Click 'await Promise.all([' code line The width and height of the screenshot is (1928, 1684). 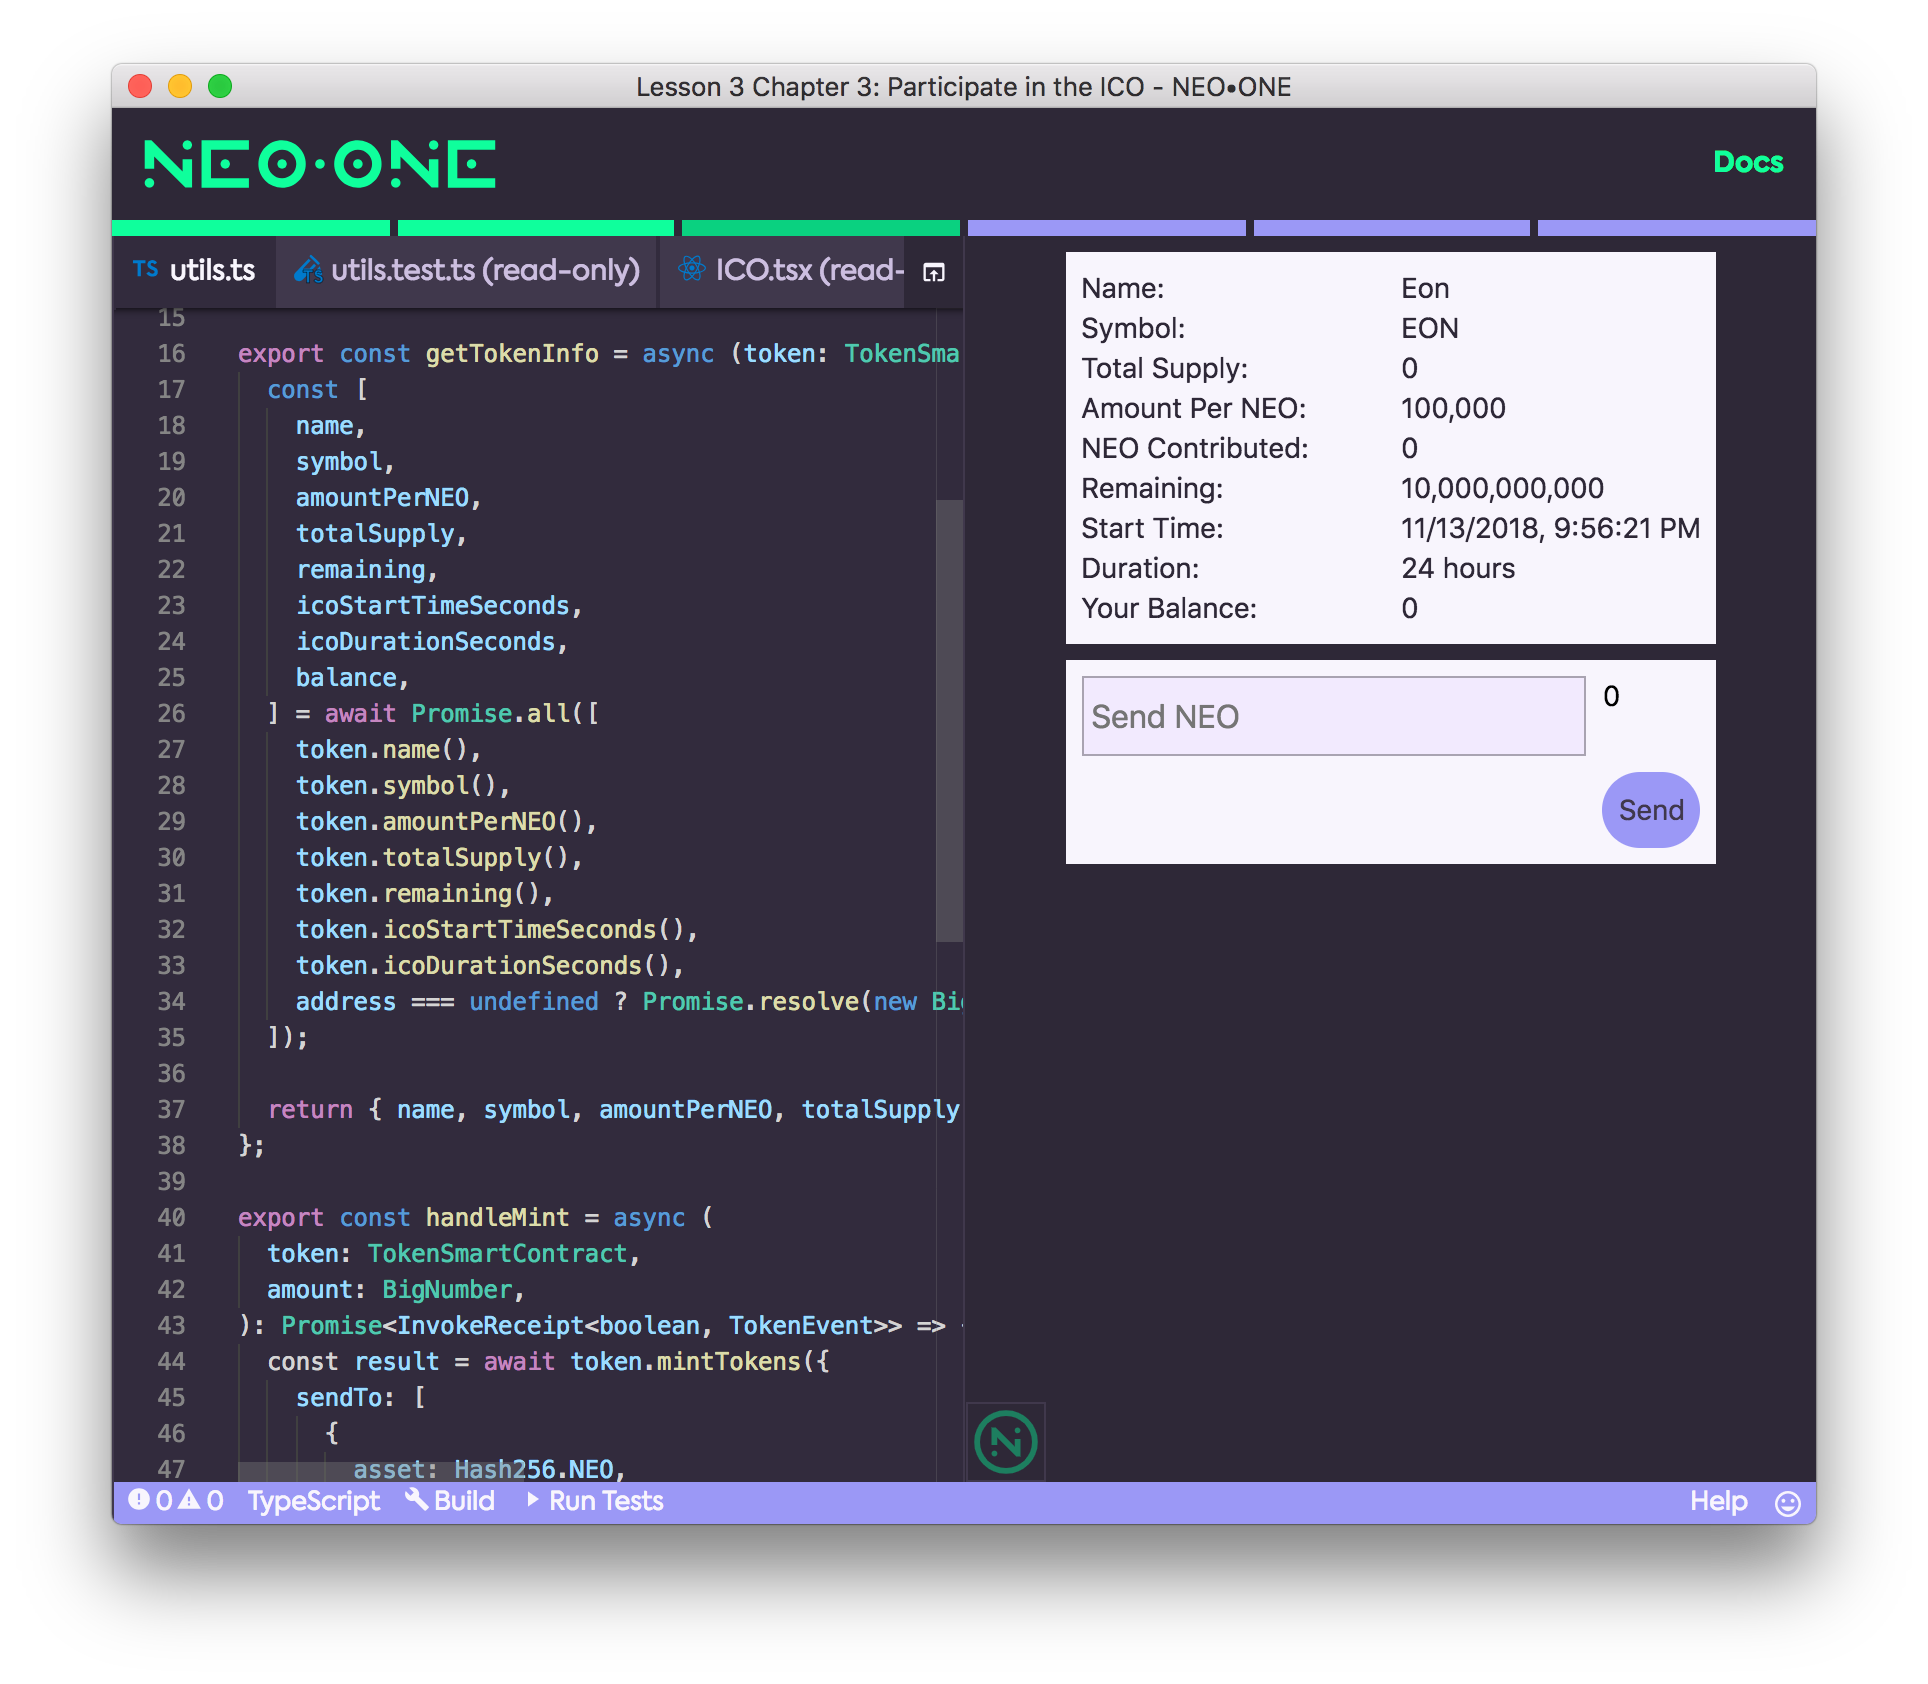(462, 714)
